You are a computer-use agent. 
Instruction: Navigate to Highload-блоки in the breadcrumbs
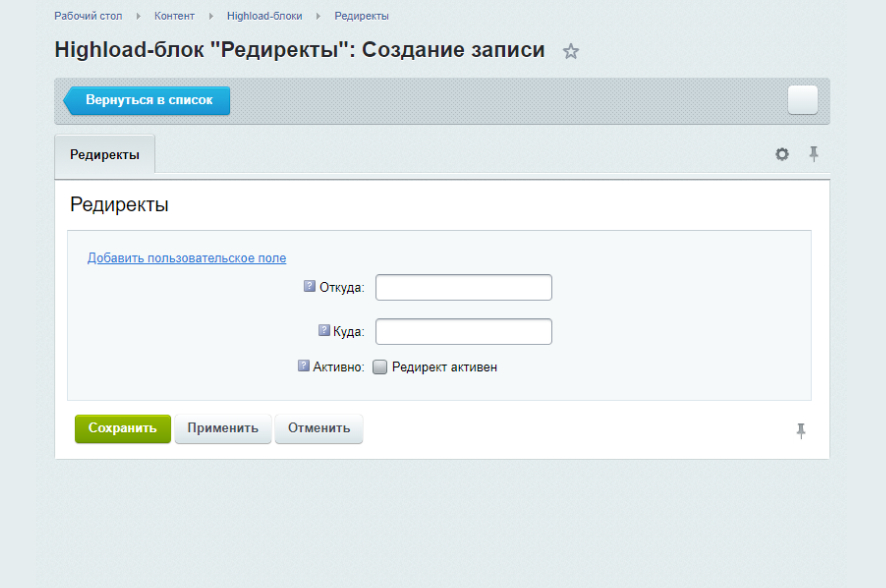tap(264, 15)
